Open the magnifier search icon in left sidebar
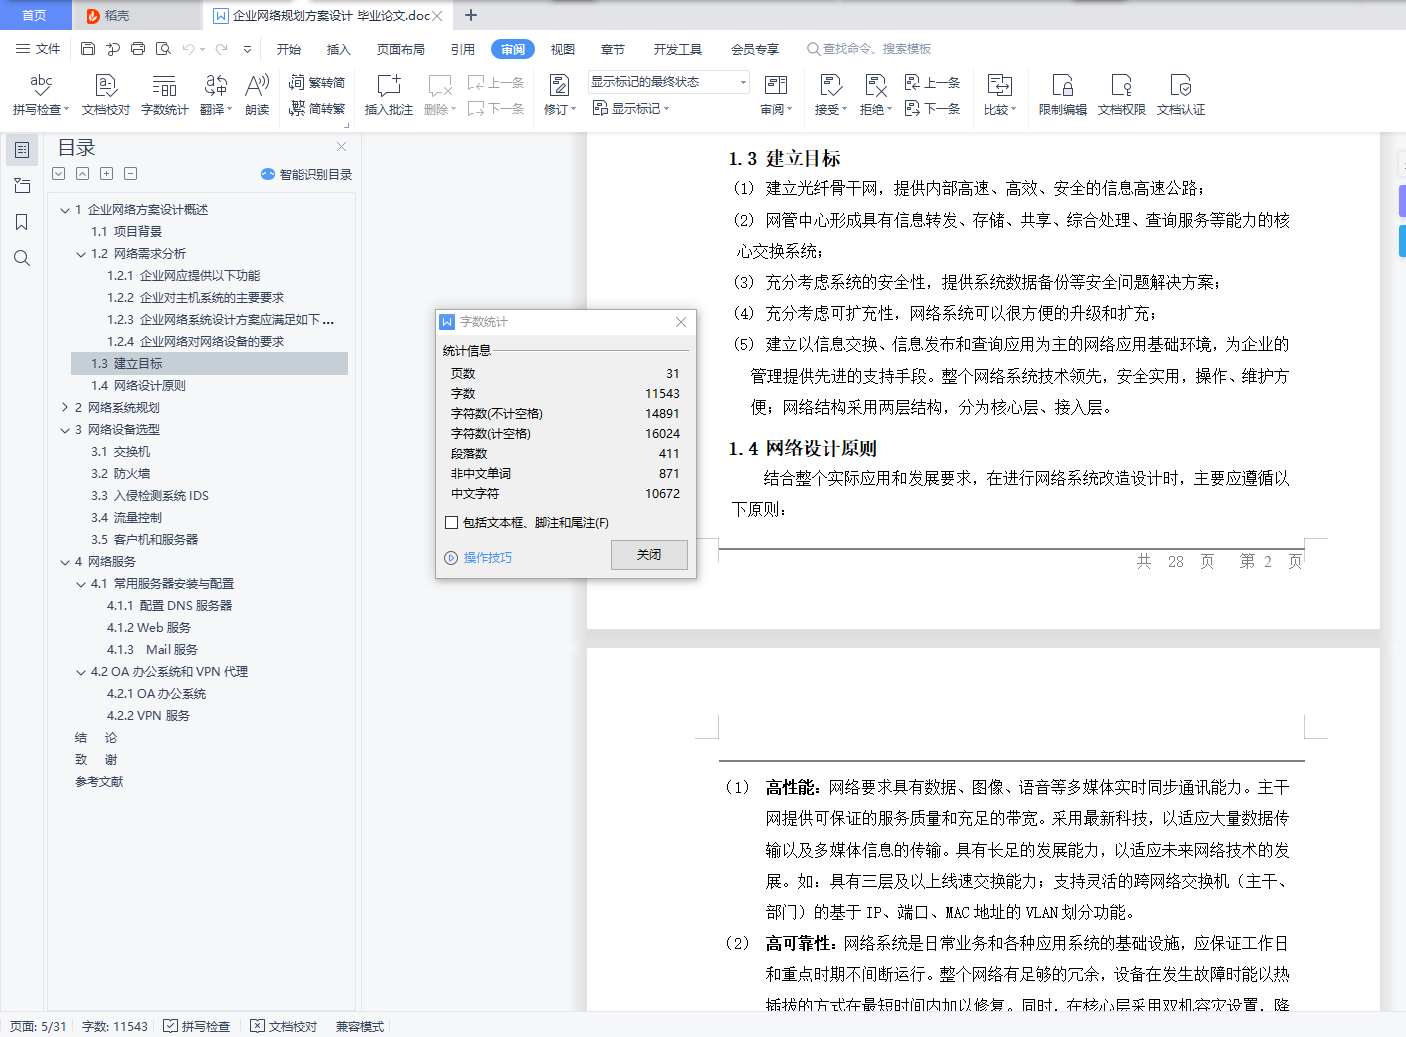The height and width of the screenshot is (1037, 1406). [22, 258]
